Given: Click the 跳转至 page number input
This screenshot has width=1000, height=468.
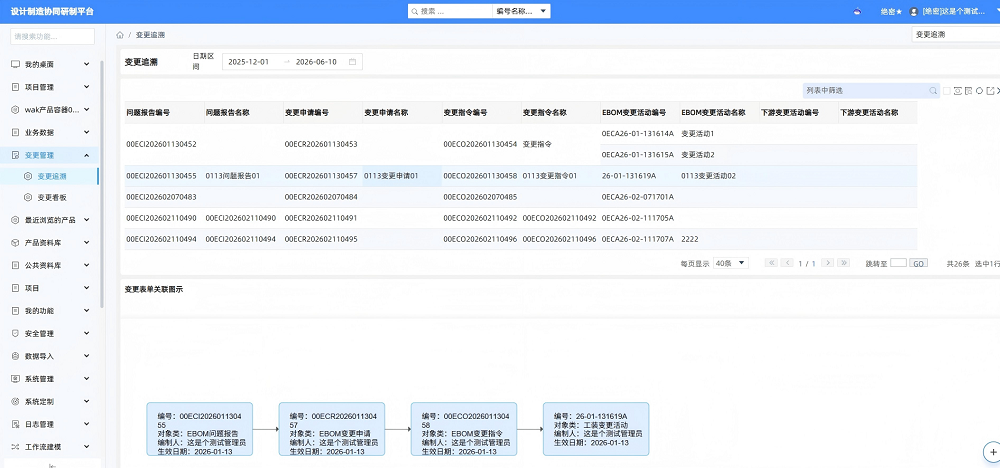Looking at the screenshot, I should 898,263.
